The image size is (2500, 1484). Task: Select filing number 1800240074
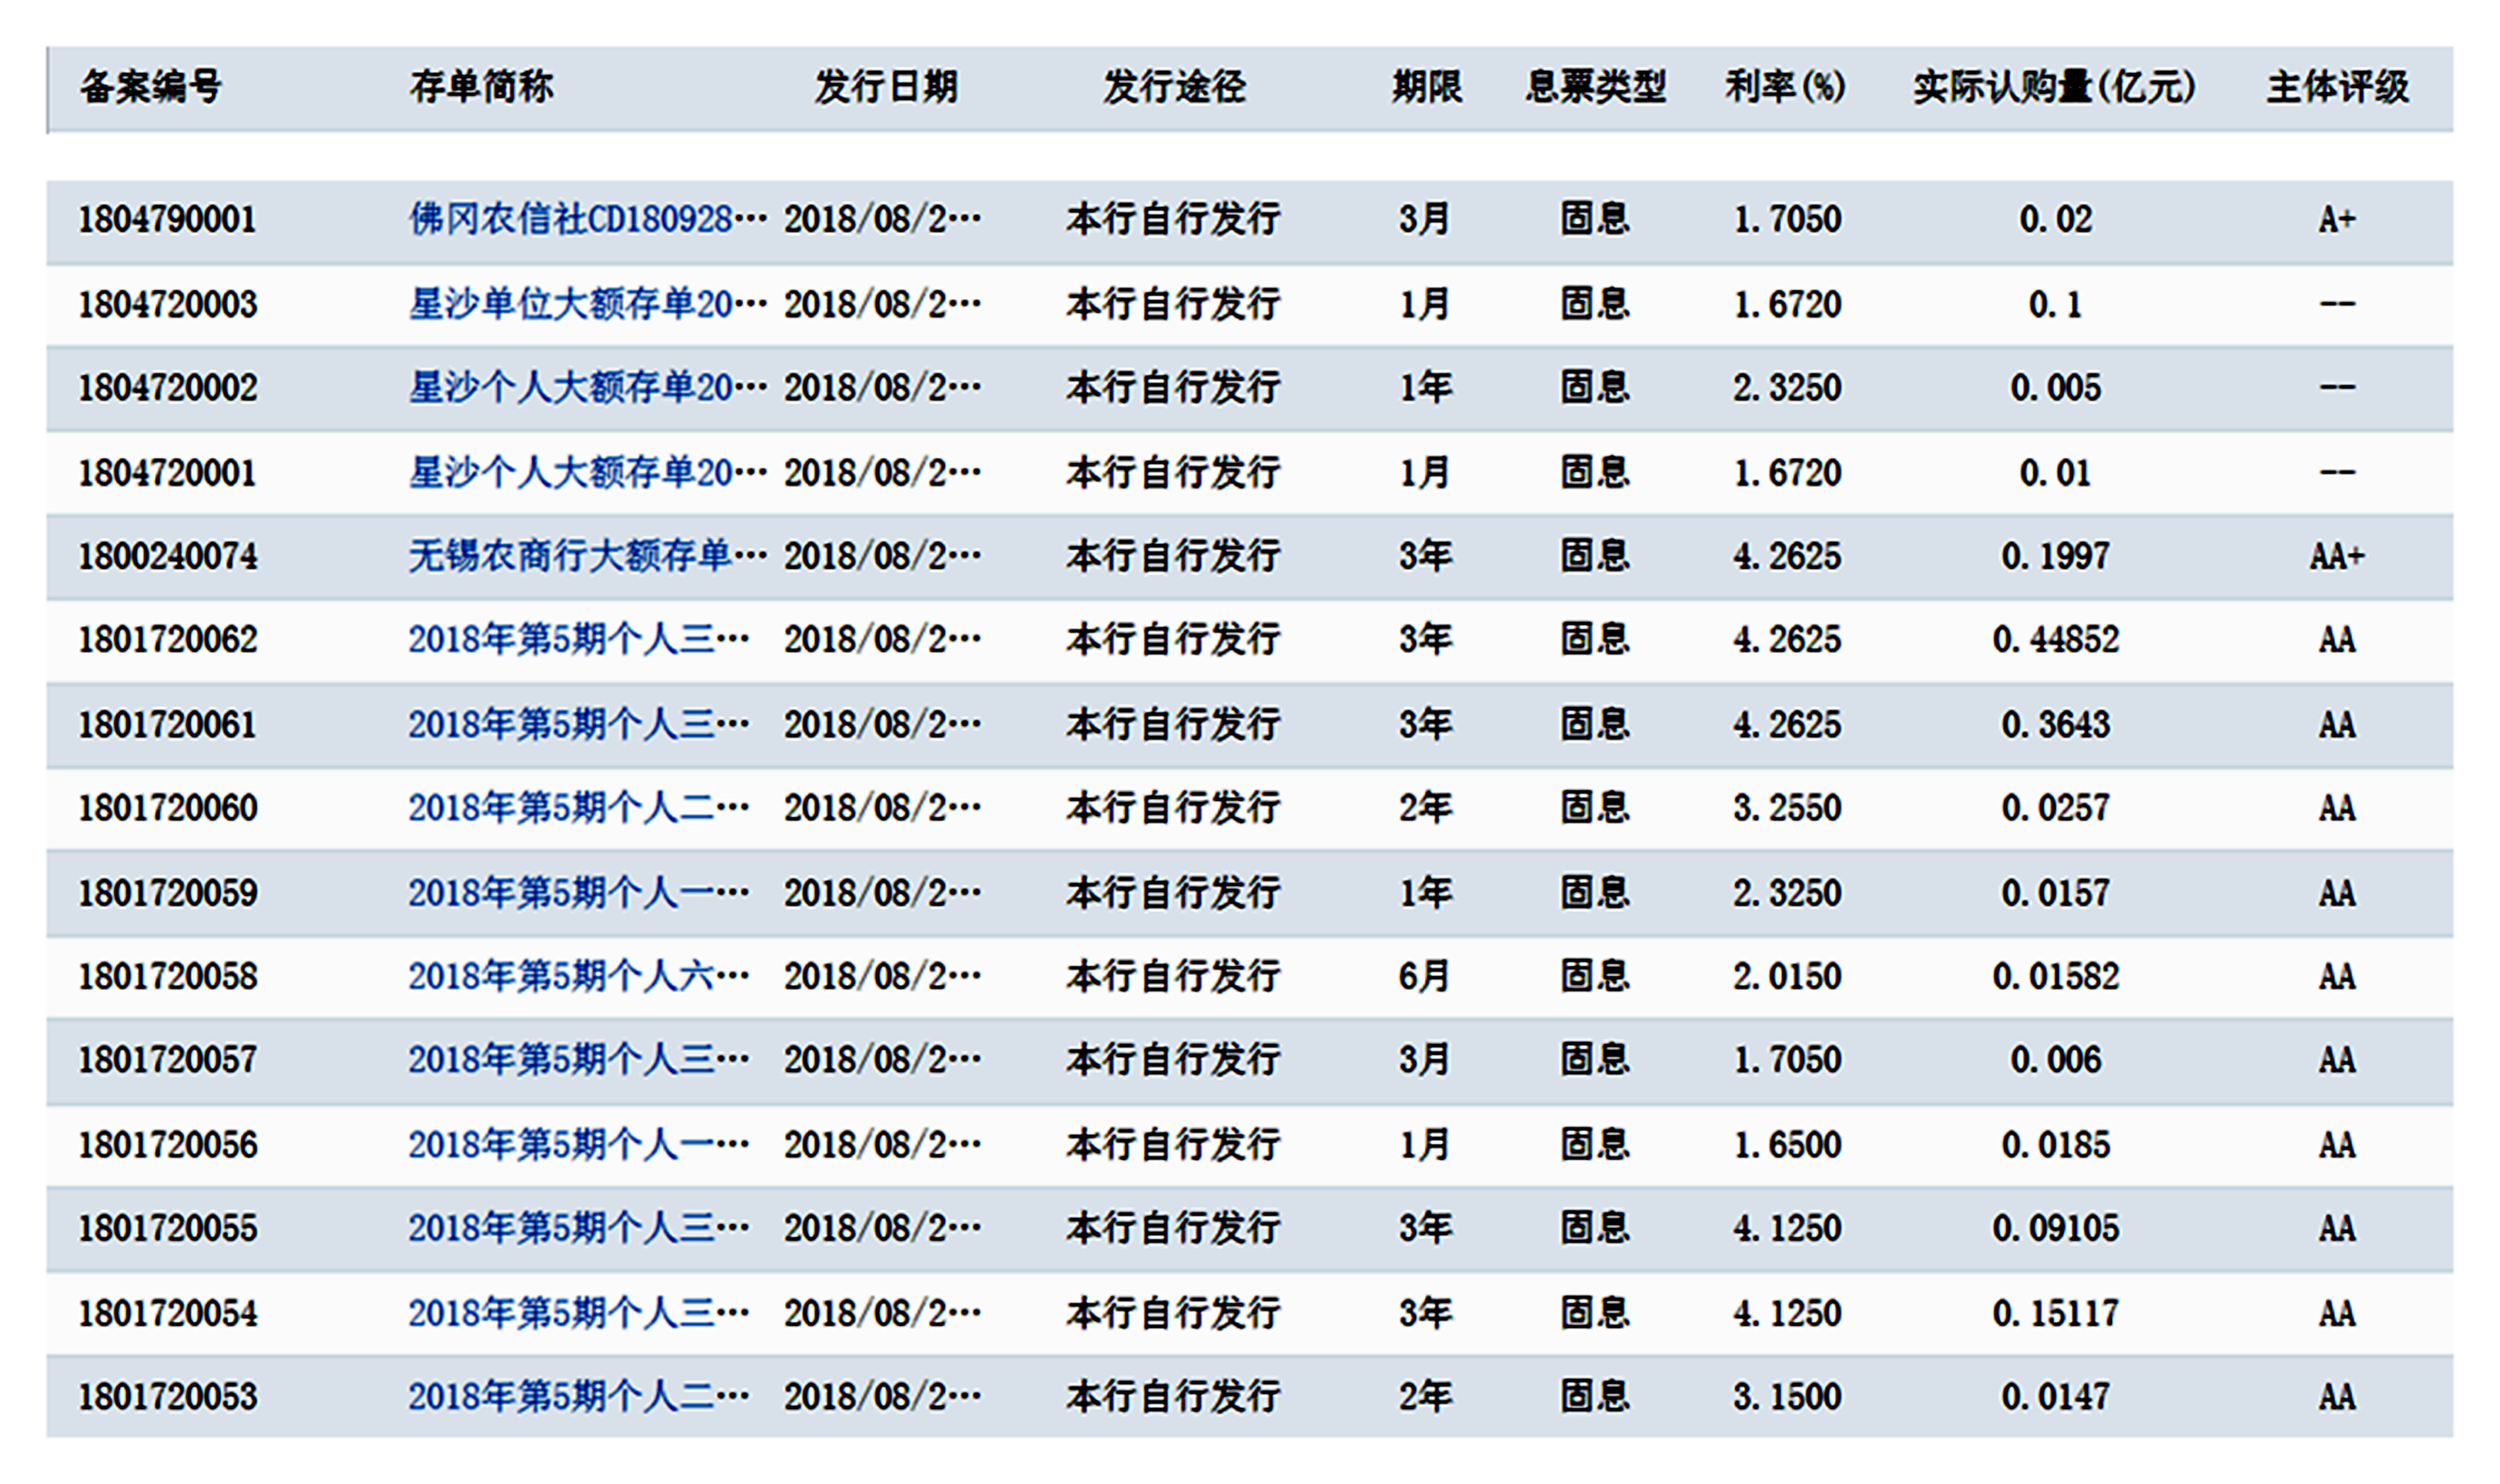[168, 556]
